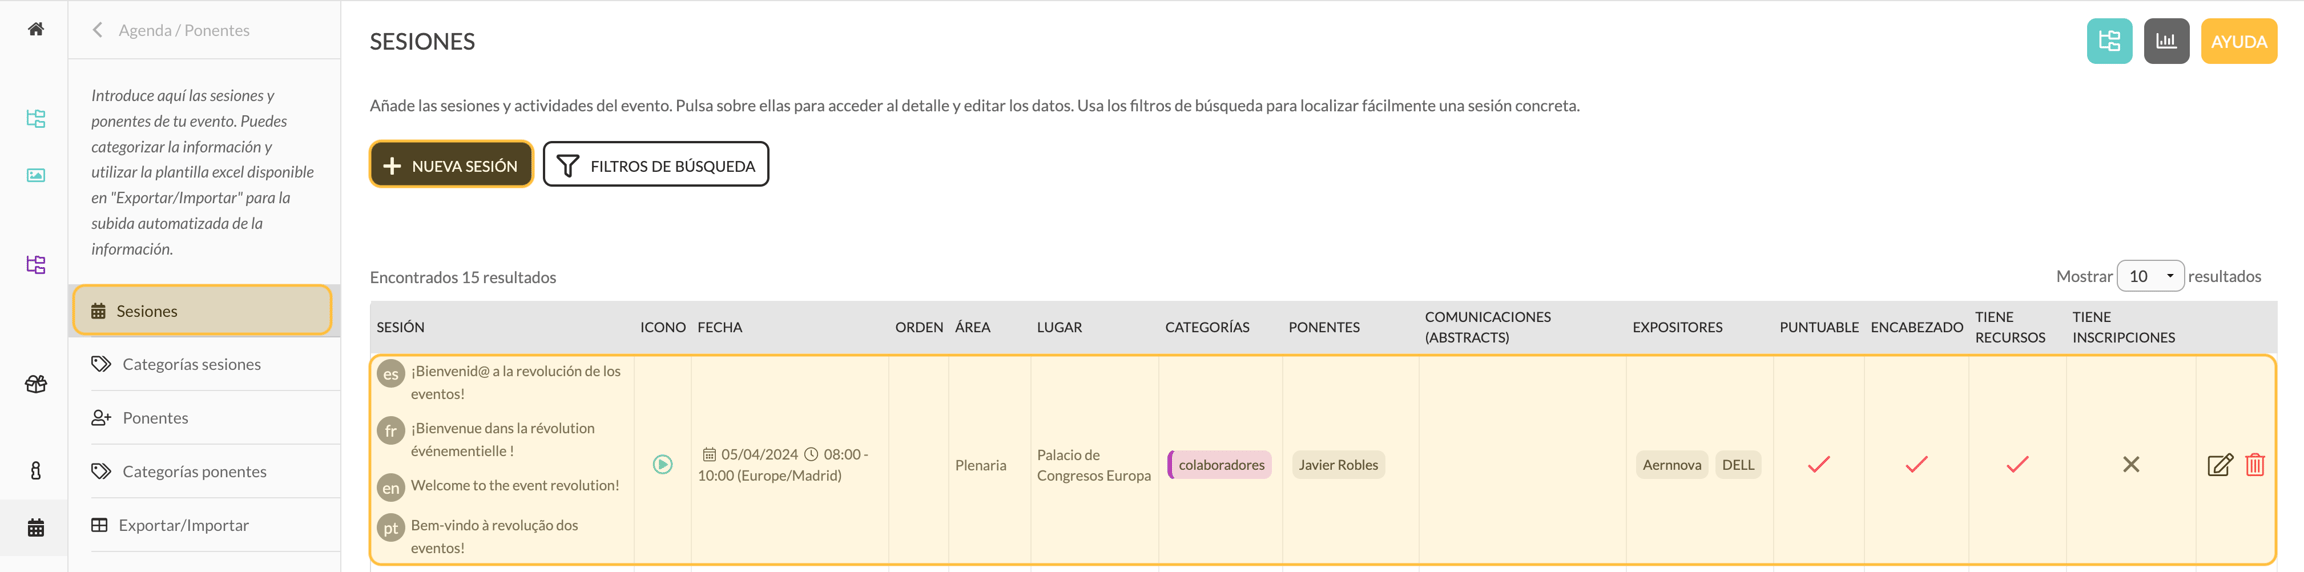Toggle the Encabezado checkmark for the session

pyautogui.click(x=1916, y=464)
